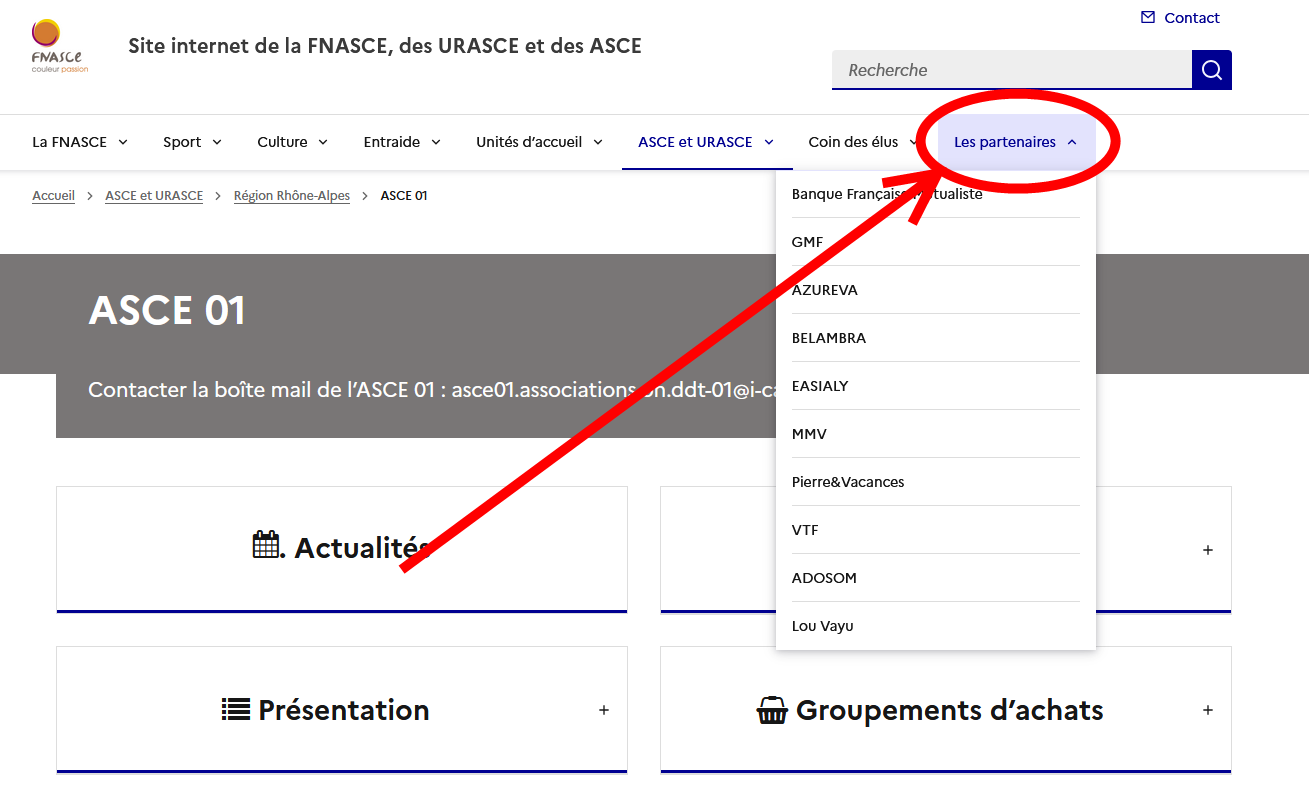Expand the Présentation accordion section
The width and height of the screenshot is (1309, 787).
pos(342,710)
